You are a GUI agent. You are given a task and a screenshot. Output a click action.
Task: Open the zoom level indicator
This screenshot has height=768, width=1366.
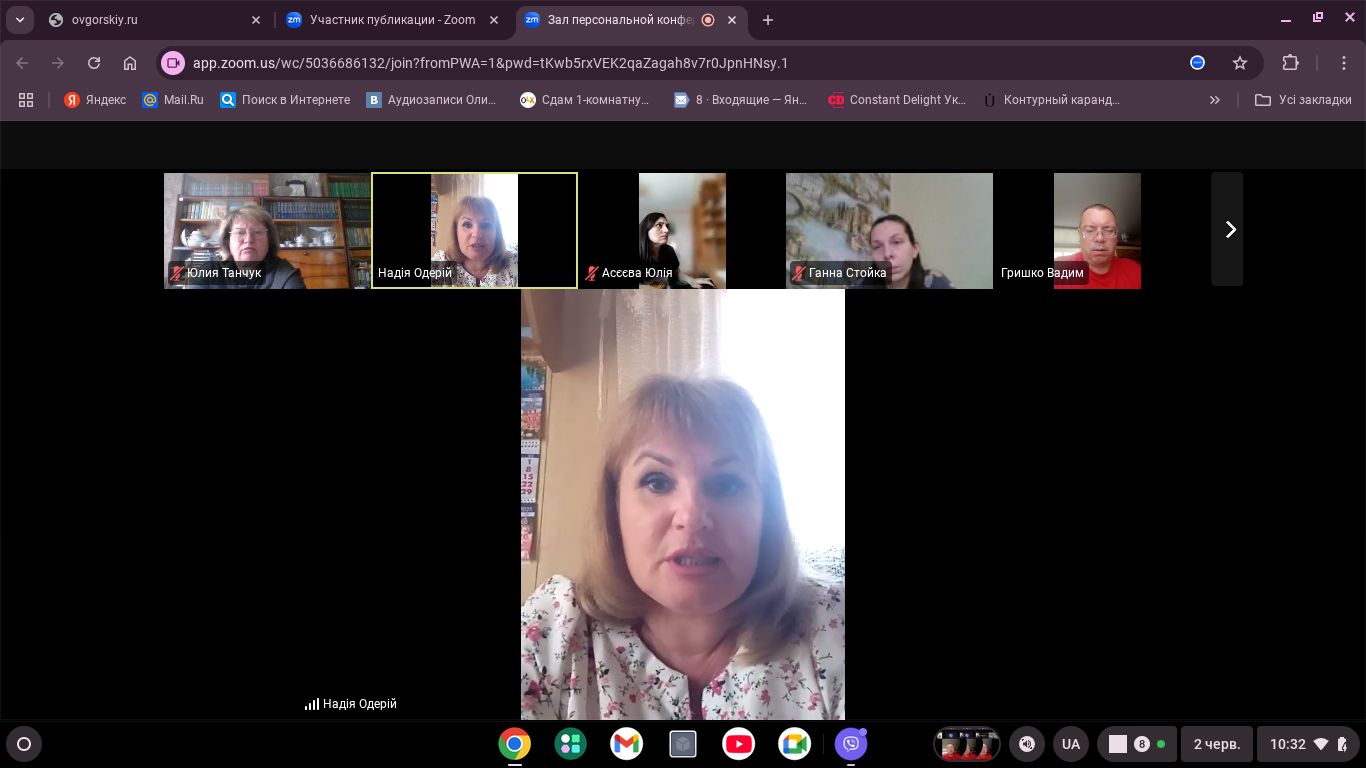(1197, 63)
